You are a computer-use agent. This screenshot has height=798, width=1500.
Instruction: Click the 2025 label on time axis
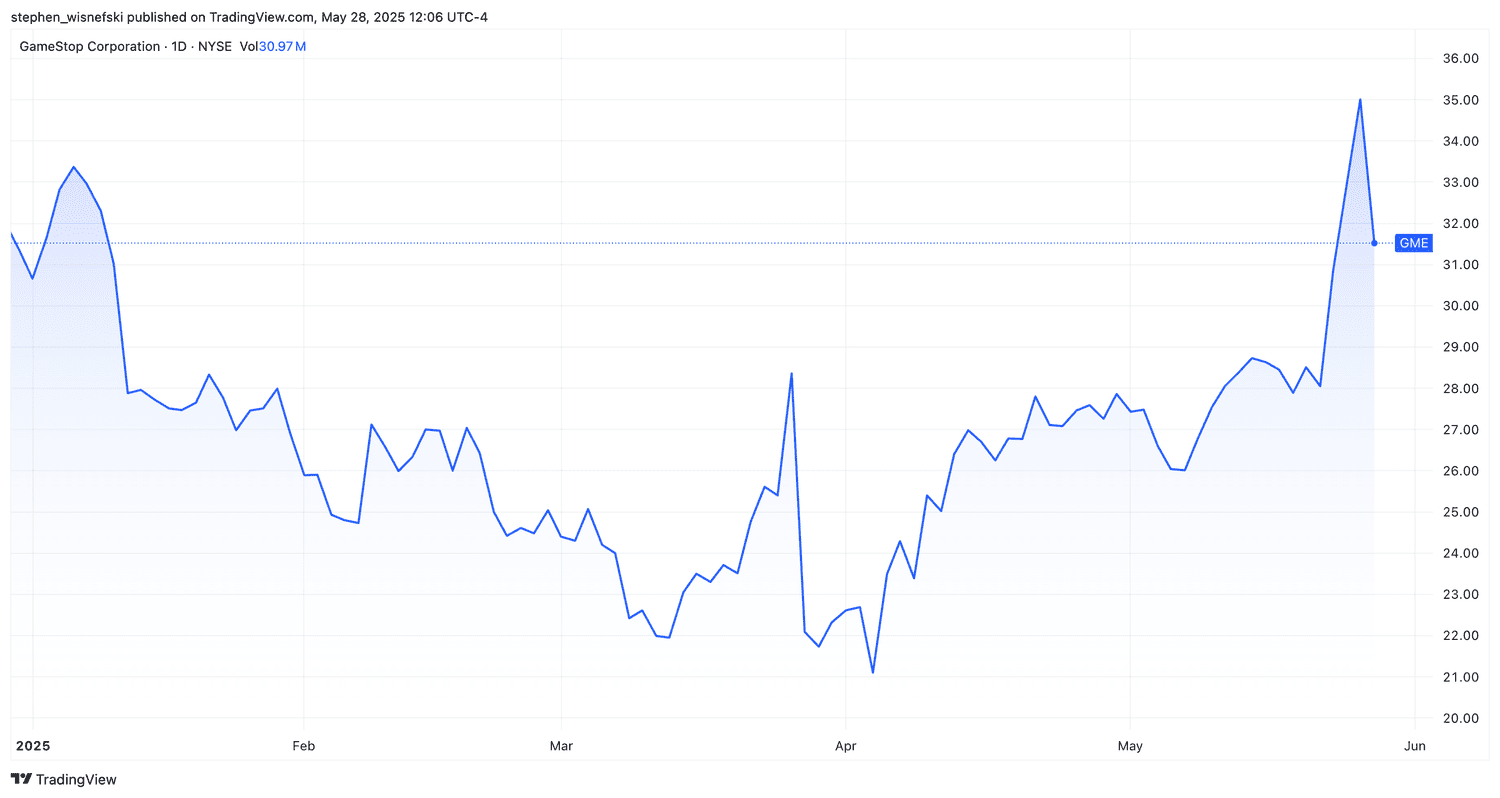pos(33,746)
